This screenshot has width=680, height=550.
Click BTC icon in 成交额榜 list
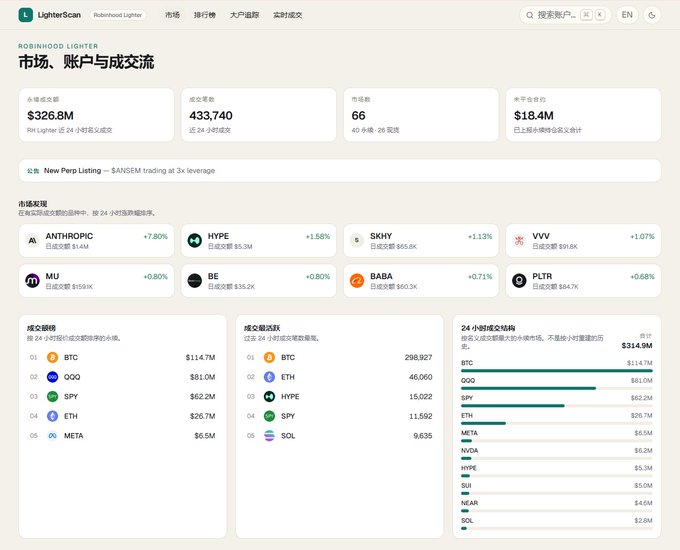52,357
